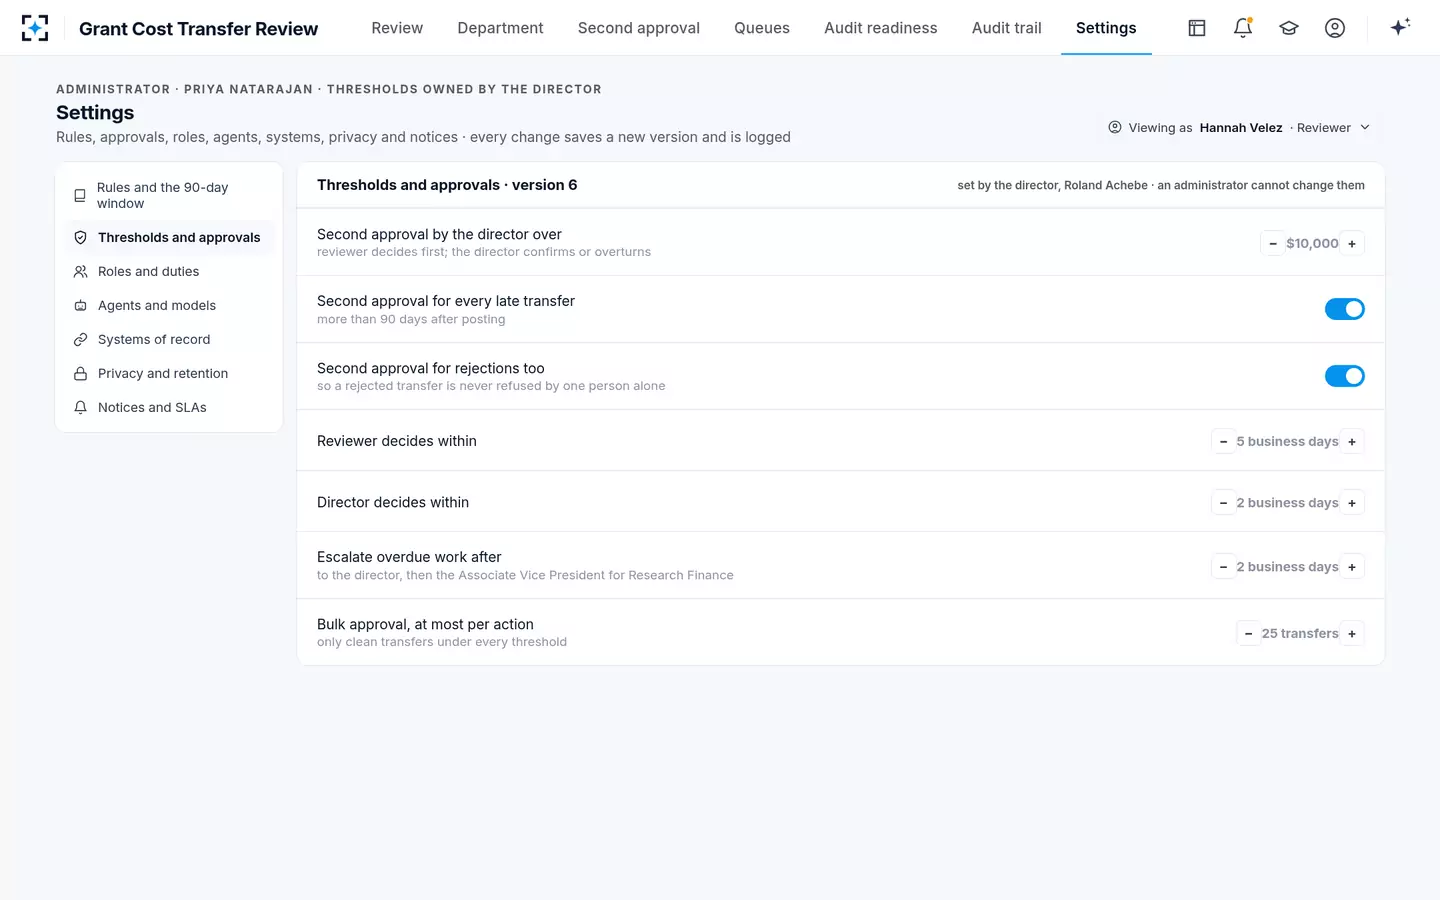This screenshot has width=1440, height=900.
Task: Decrease Reviewer decides within days
Action: (x=1223, y=441)
